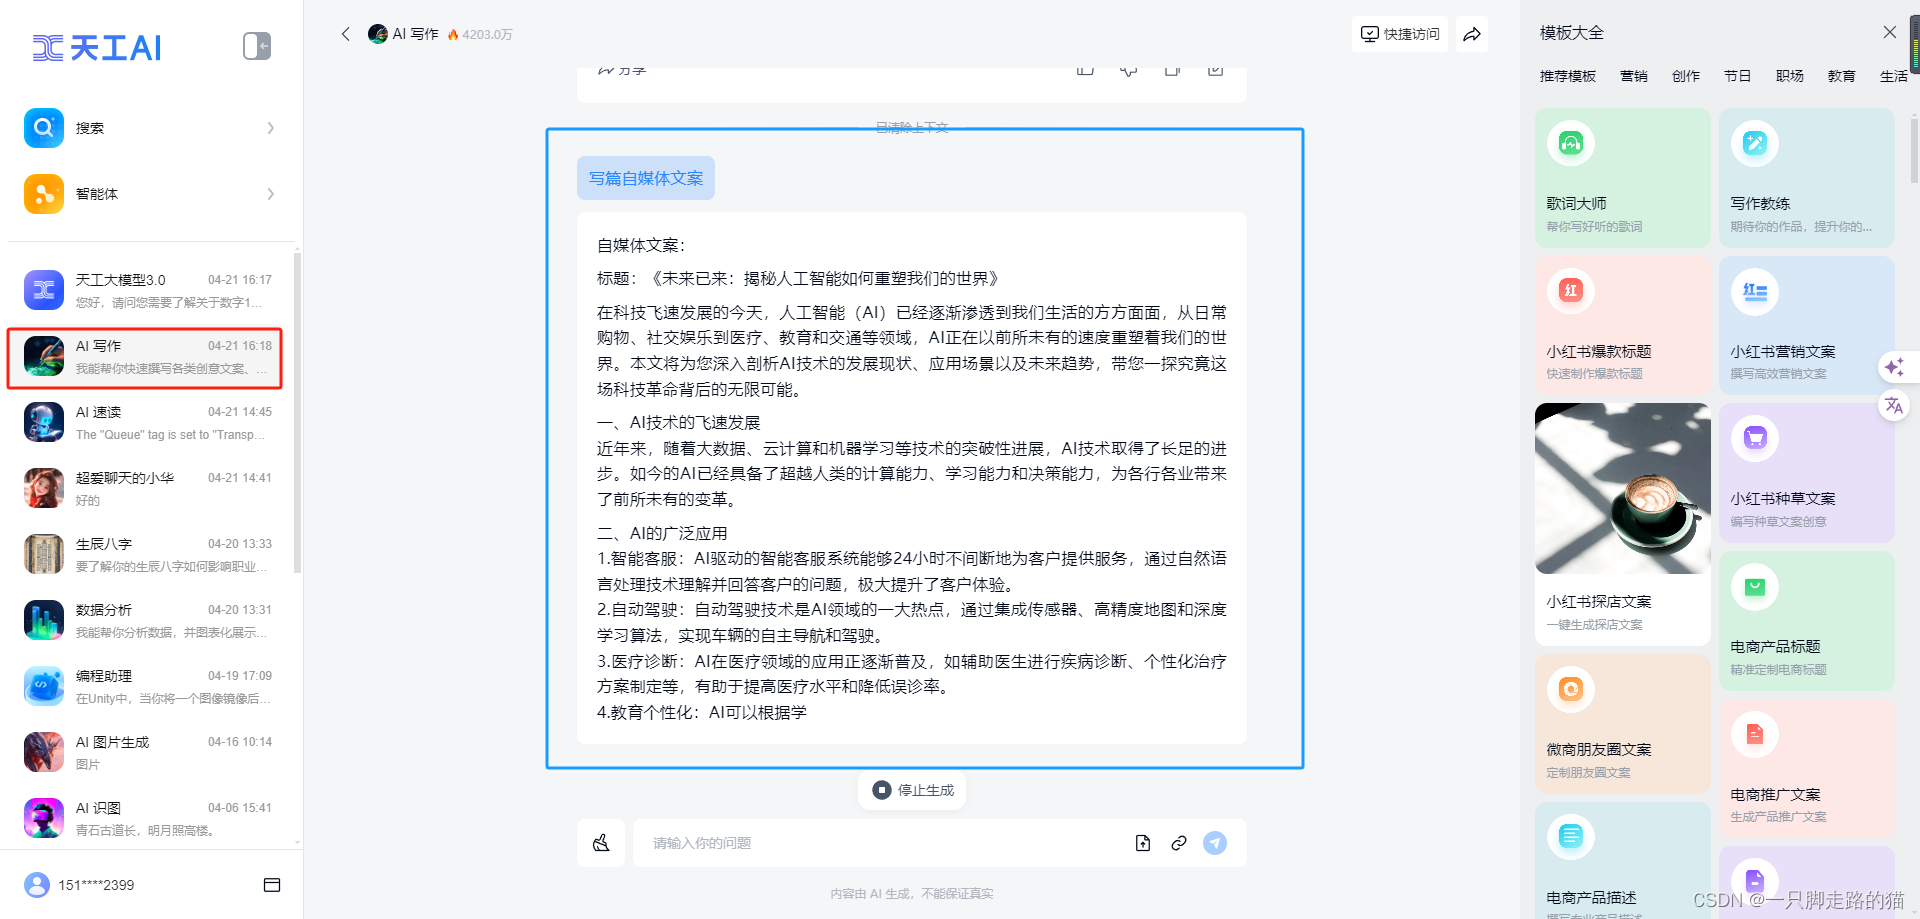Select the AI 写作 conversation avatar

coord(44,356)
